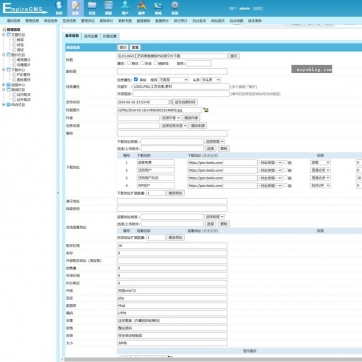Click the horizontal scrollbar at window bottom
The height and width of the screenshot is (362, 362).
point(213,360)
